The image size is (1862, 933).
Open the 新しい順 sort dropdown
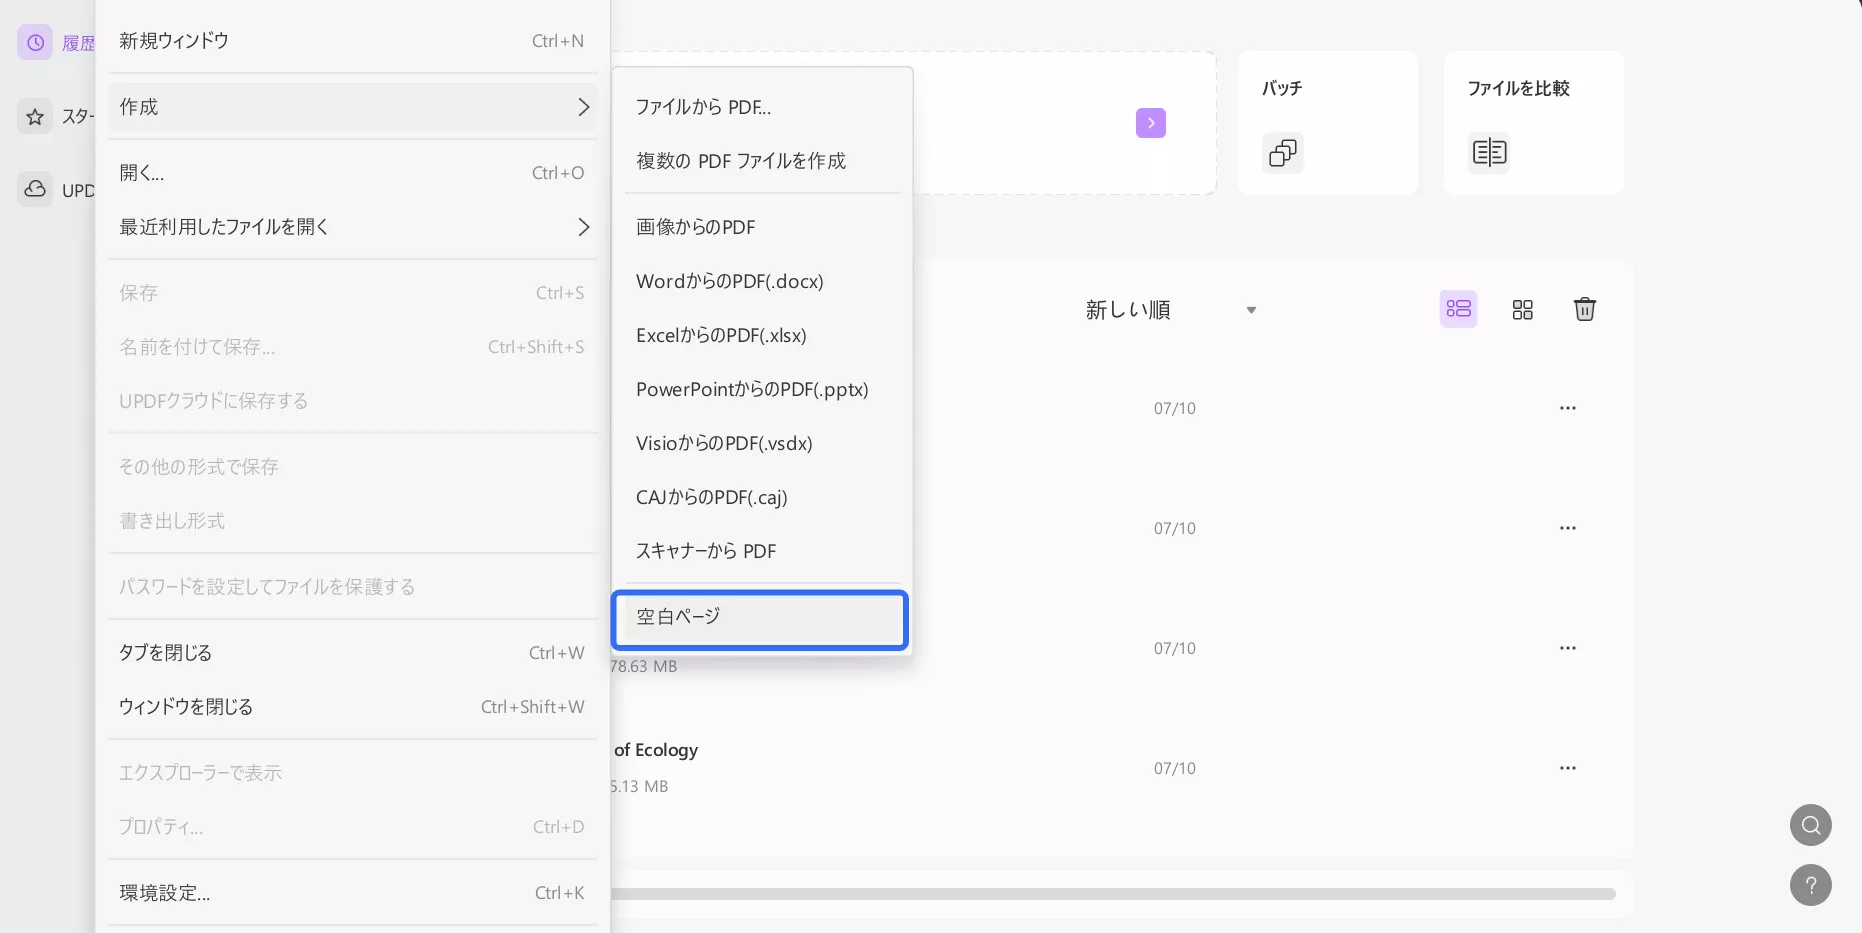coord(1170,310)
